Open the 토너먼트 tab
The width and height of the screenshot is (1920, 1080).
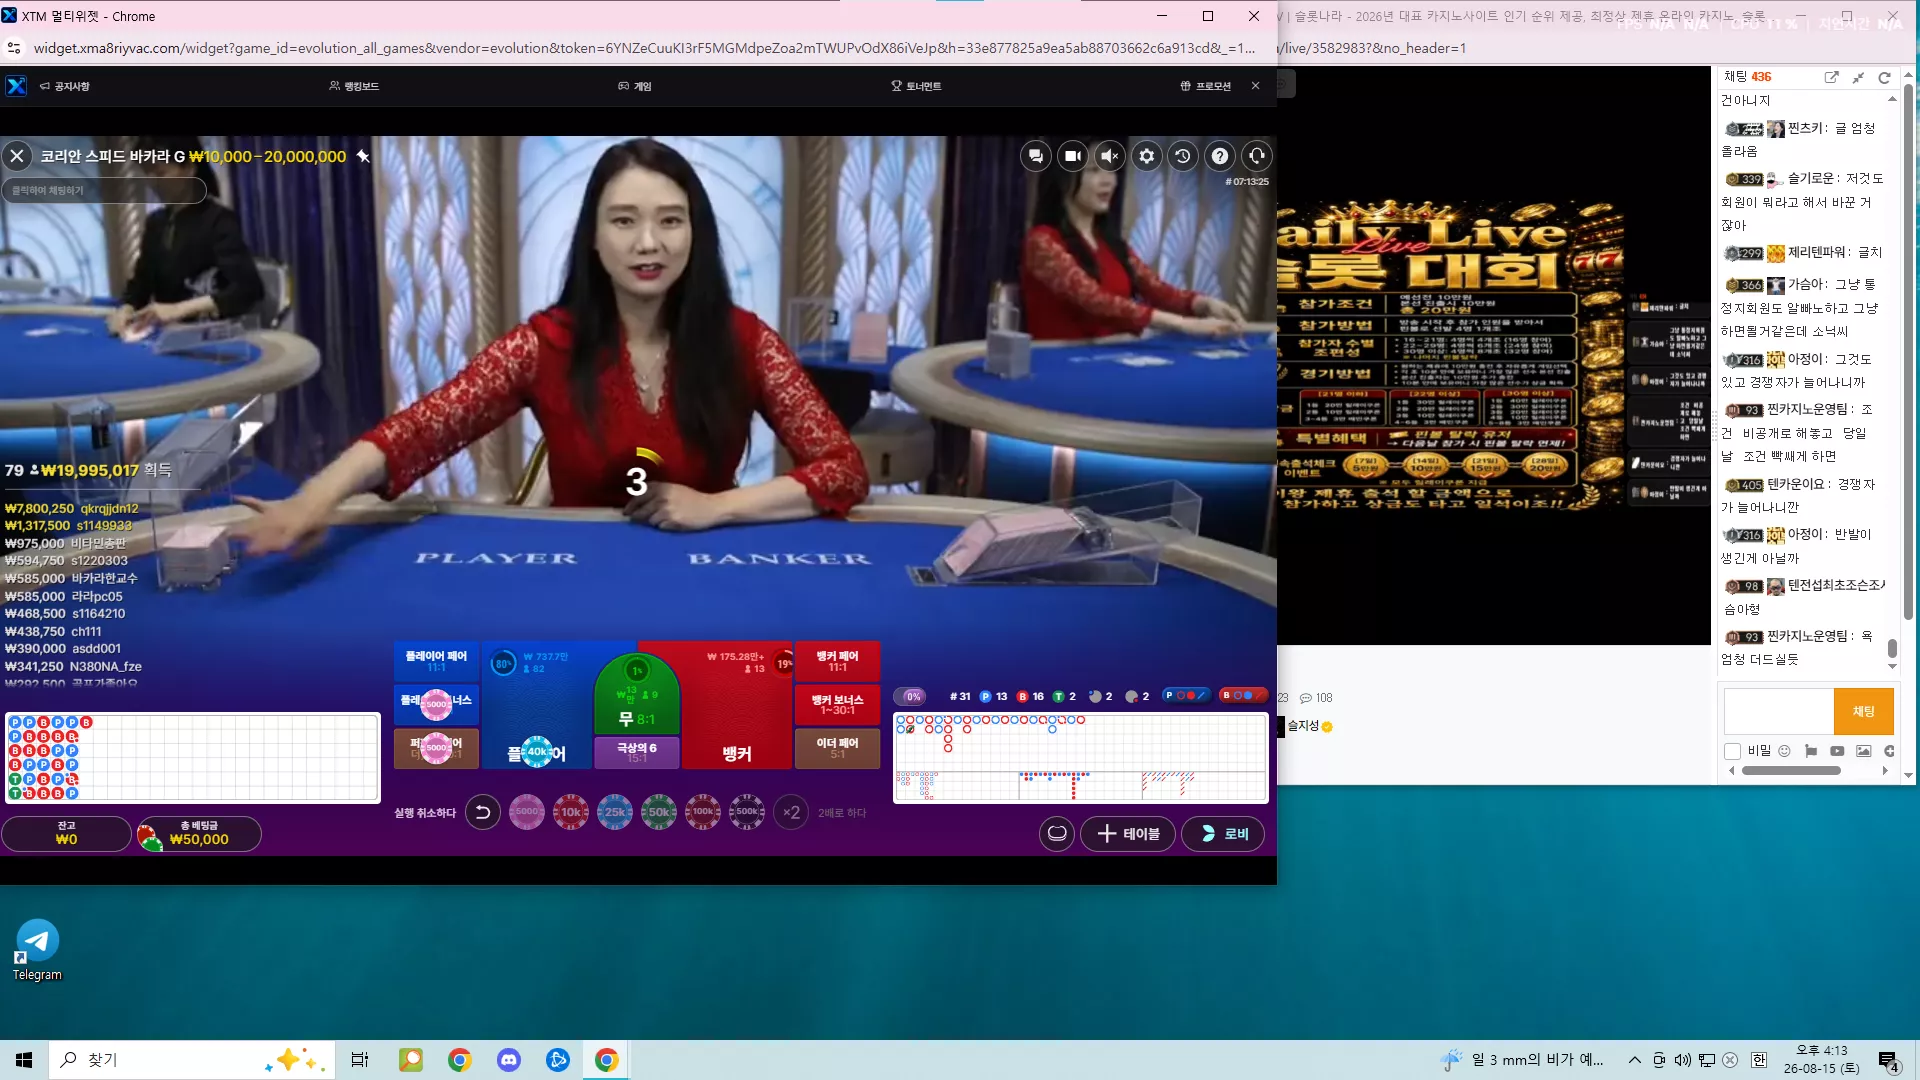click(x=916, y=86)
